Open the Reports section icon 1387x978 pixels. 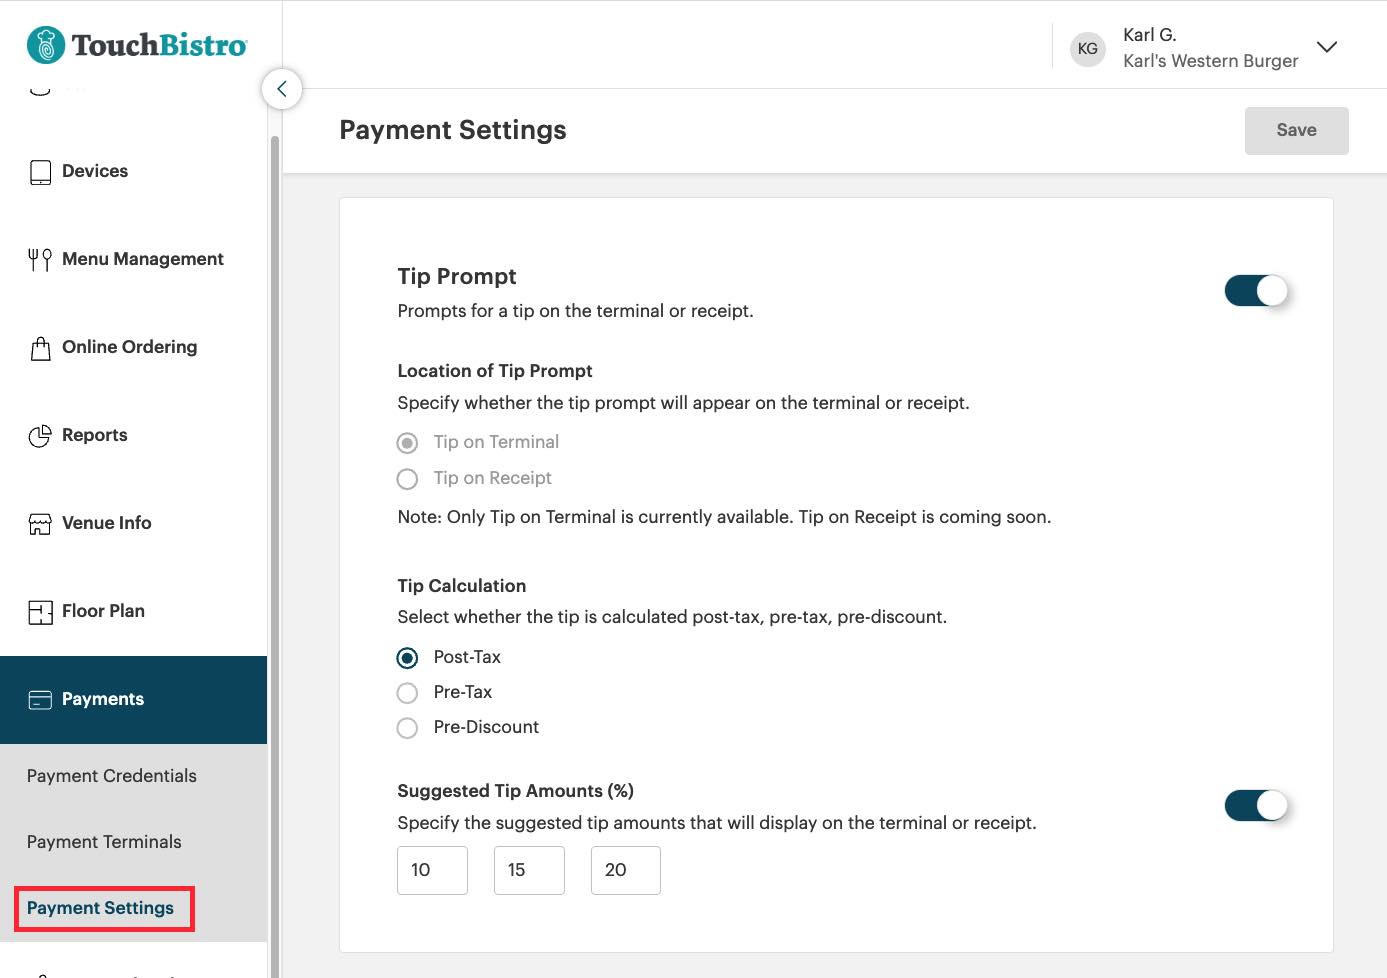pos(40,435)
